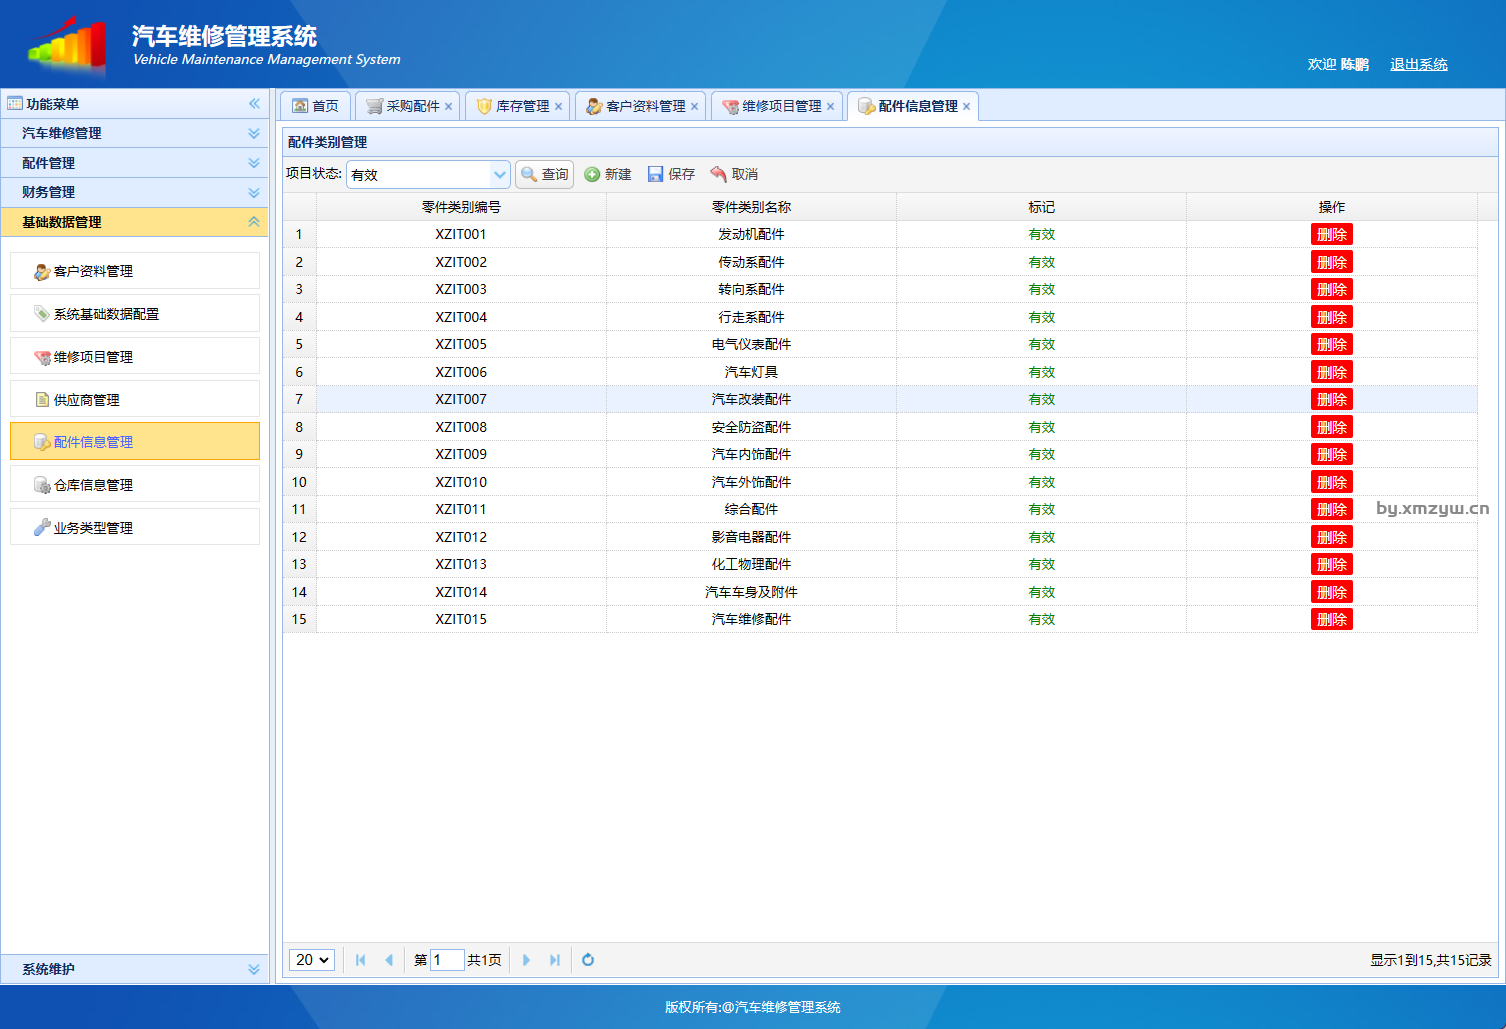Select the XZIT014 cell
1506x1029 pixels.
[x=461, y=592]
